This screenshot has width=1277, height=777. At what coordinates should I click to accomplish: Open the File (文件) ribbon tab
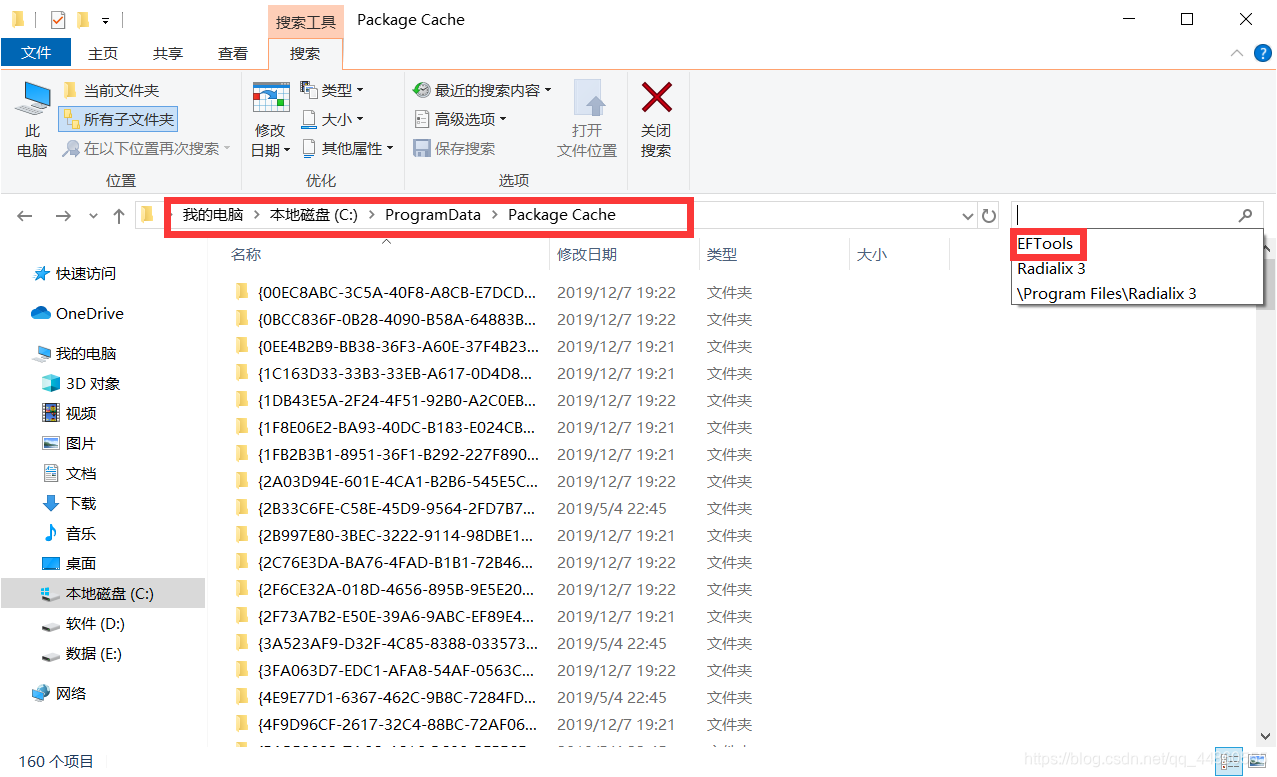coord(36,53)
